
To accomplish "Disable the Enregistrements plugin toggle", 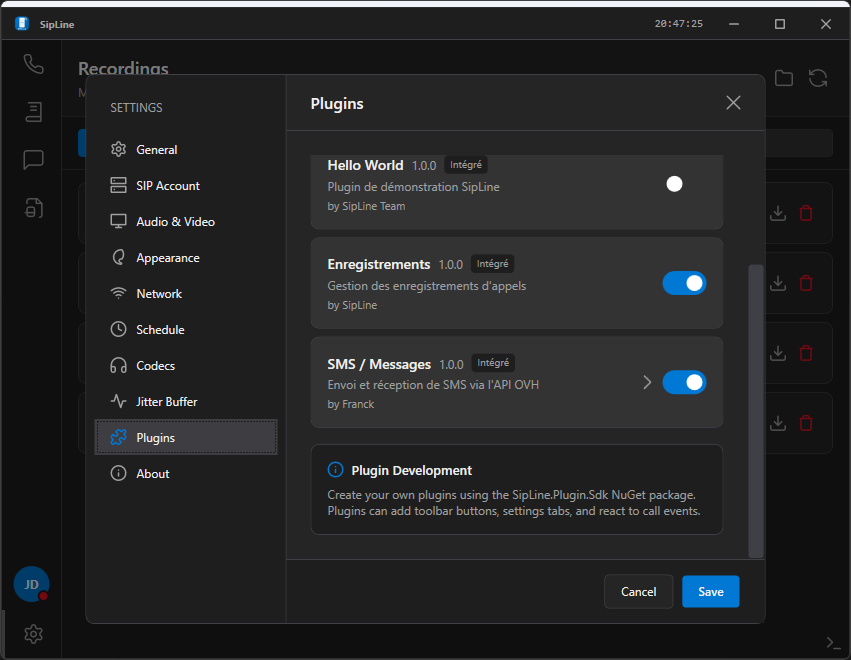I will click(684, 283).
